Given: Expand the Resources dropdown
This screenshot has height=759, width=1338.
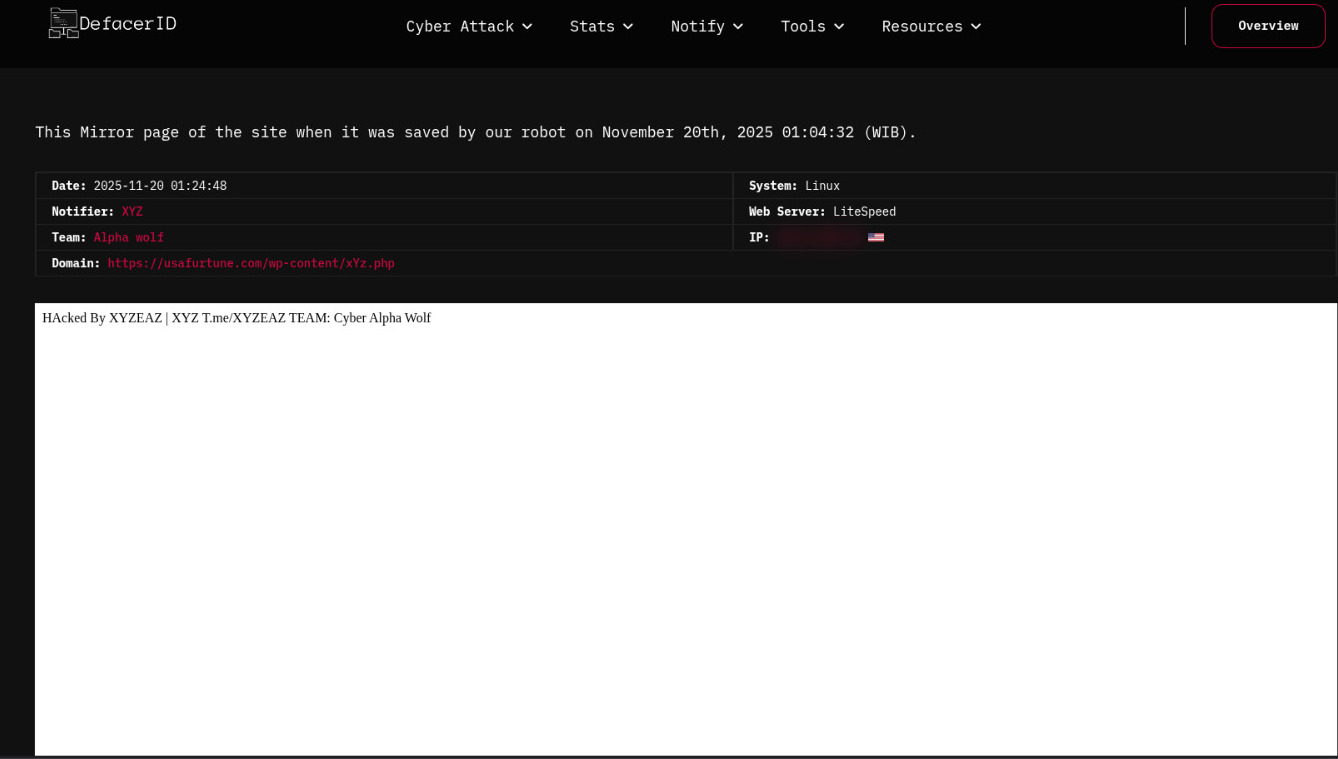Looking at the screenshot, I should [976, 26].
